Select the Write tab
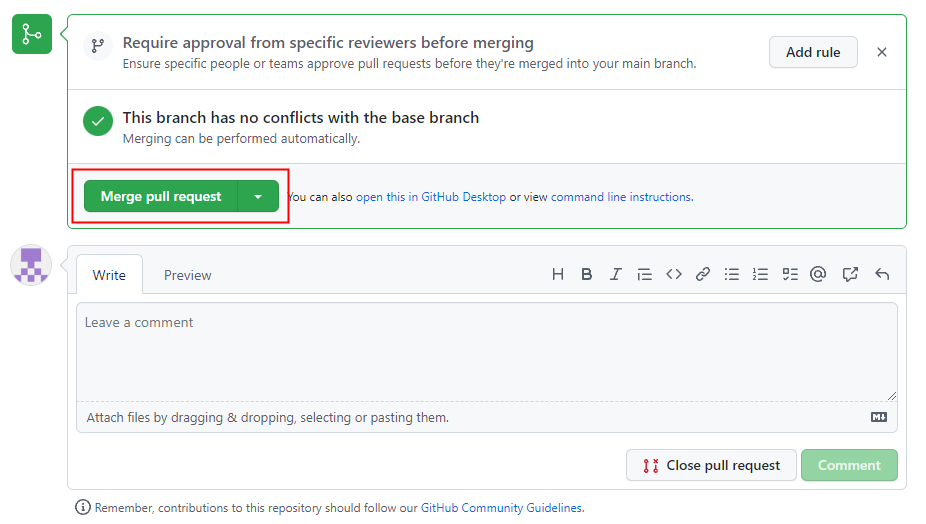This screenshot has width=926, height=524. [109, 275]
